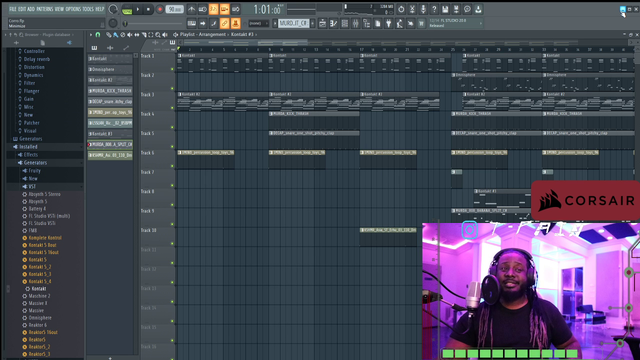Expand the FL STUDIO 20.8 news panel arrow
This screenshot has width=640, height=360.
(481, 24)
